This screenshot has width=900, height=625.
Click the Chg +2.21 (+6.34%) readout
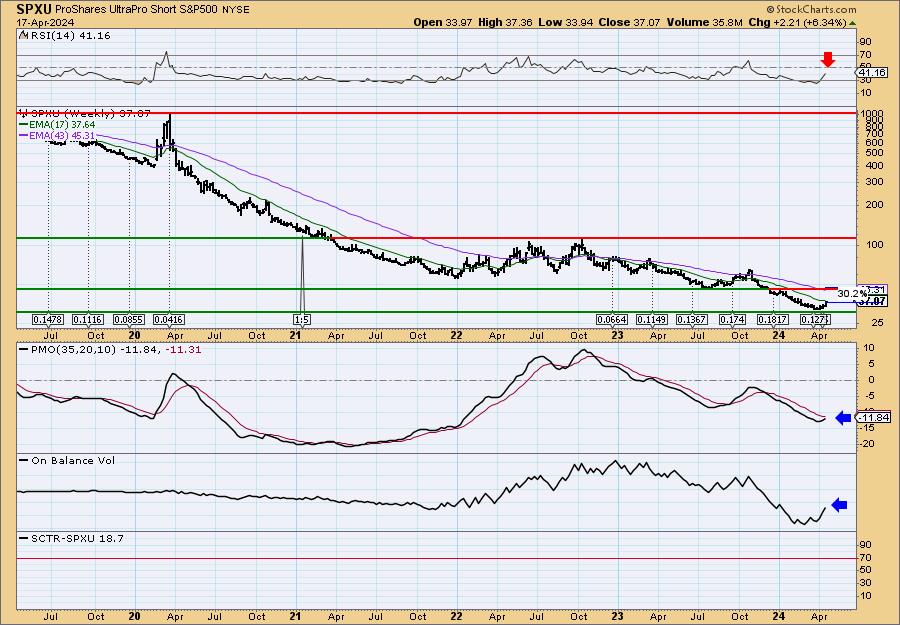[x=795, y=22]
